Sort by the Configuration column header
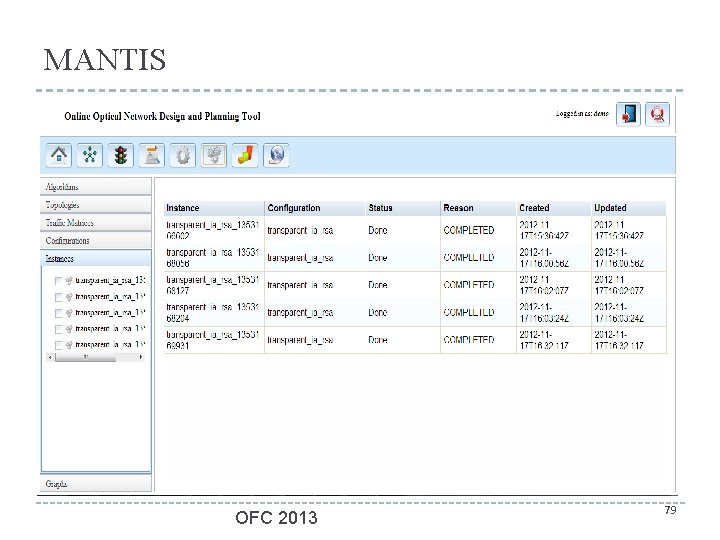Image resolution: width=720 pixels, height=540 pixels. (x=315, y=208)
